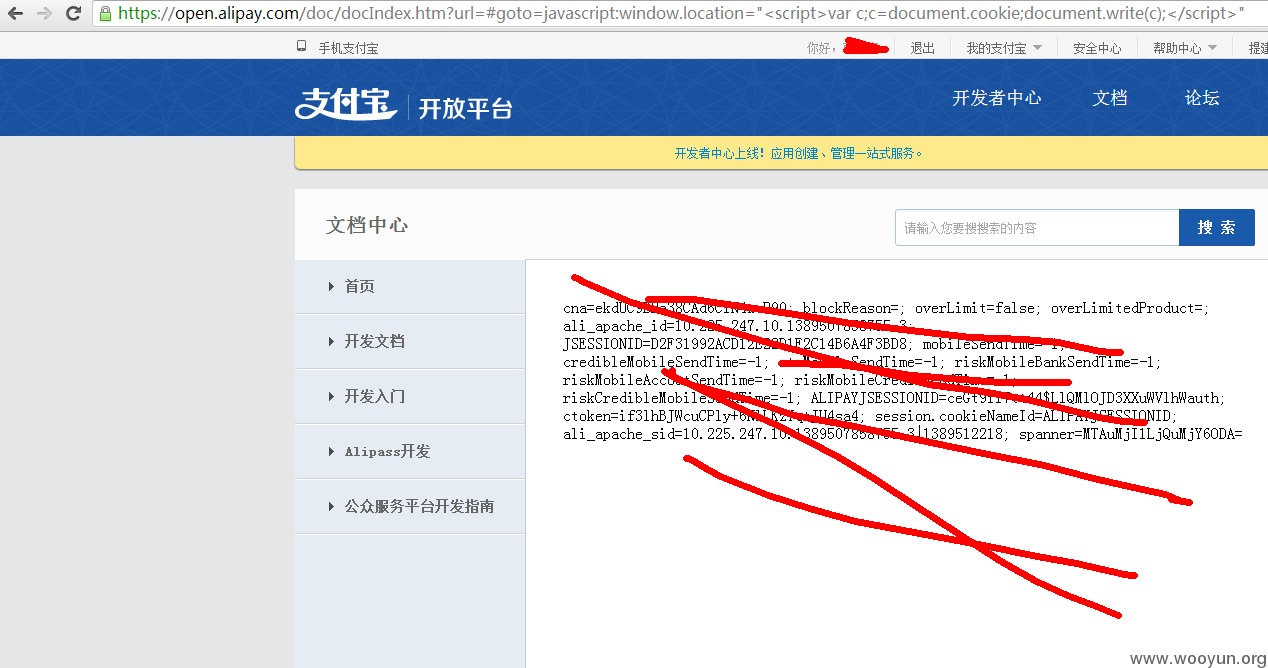Open the 安全中心 link
Screen dimensions: 1268x668
(x=1097, y=47)
